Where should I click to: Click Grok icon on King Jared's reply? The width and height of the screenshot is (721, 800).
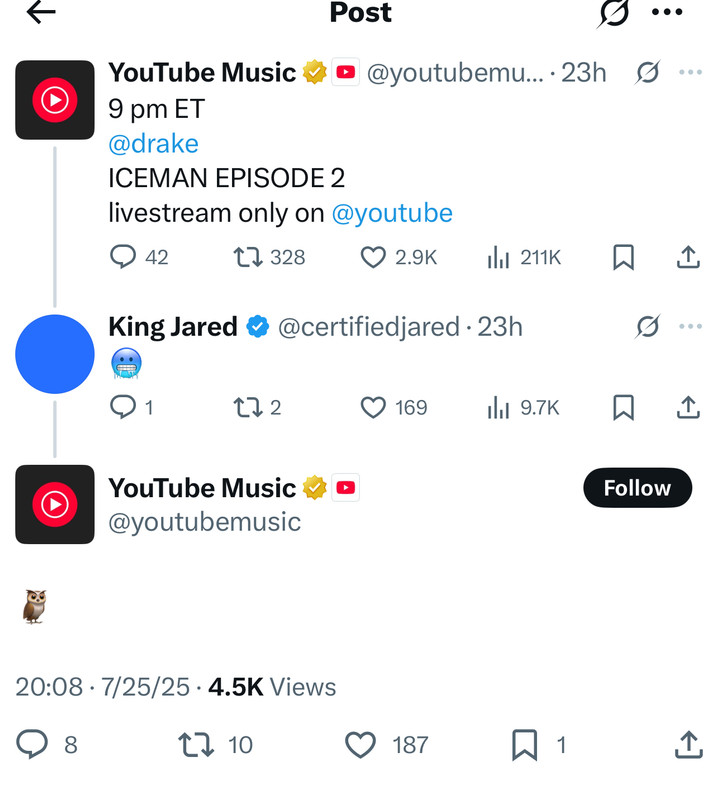(x=648, y=327)
